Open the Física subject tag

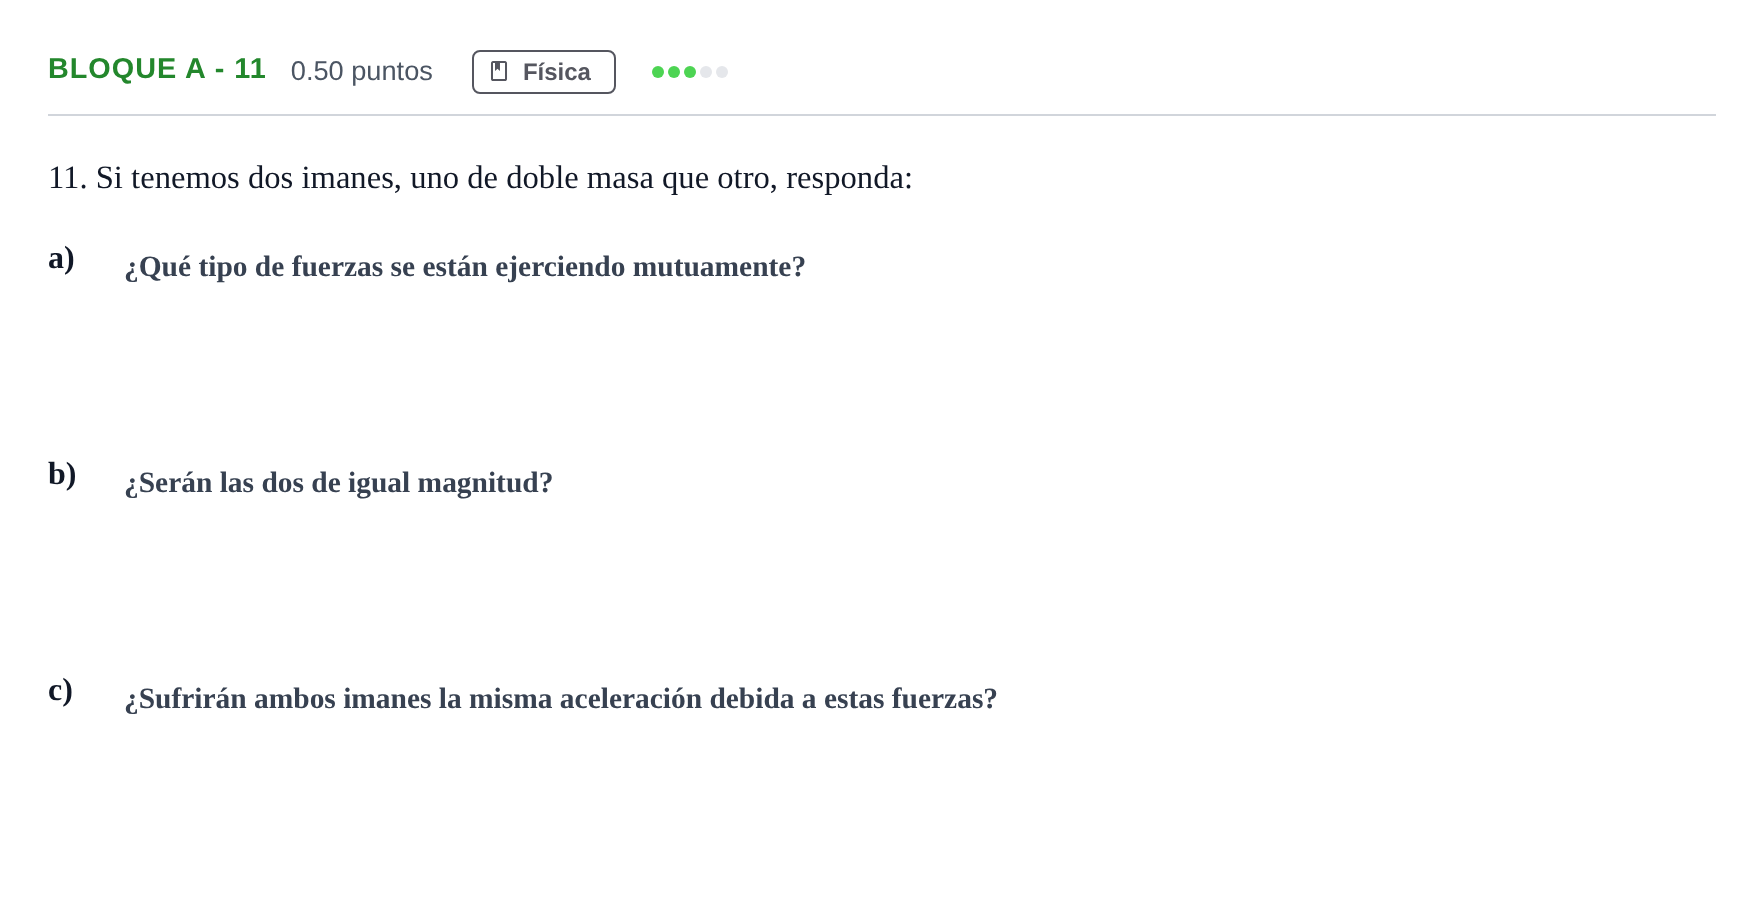tap(544, 72)
